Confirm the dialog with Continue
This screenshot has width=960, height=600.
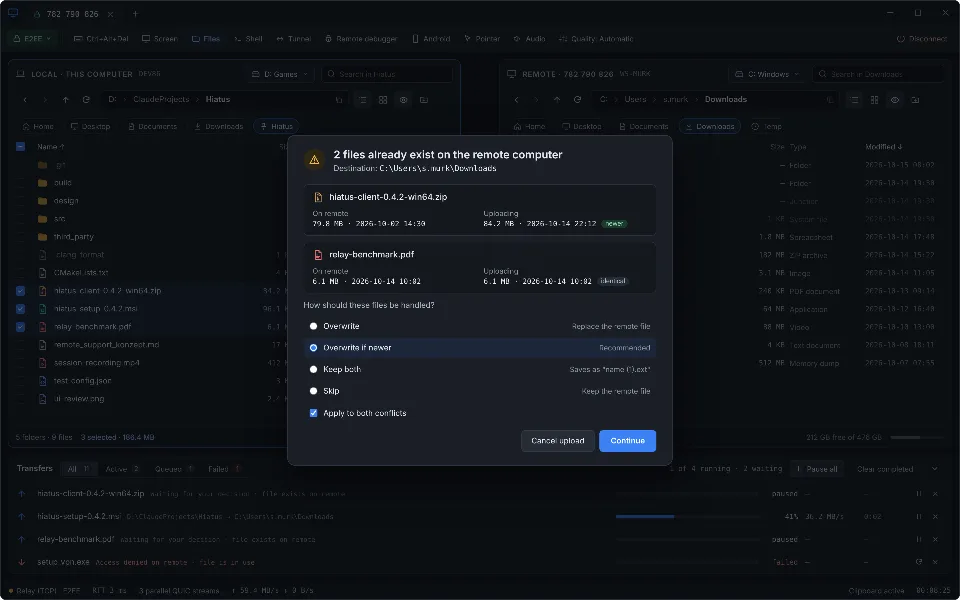coord(628,441)
